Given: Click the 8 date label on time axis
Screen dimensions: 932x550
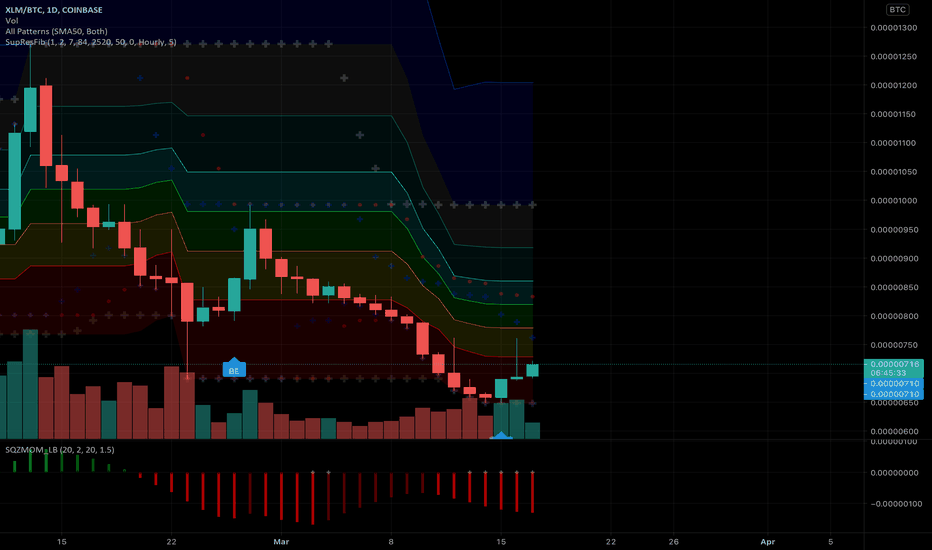Looking at the screenshot, I should [x=391, y=542].
